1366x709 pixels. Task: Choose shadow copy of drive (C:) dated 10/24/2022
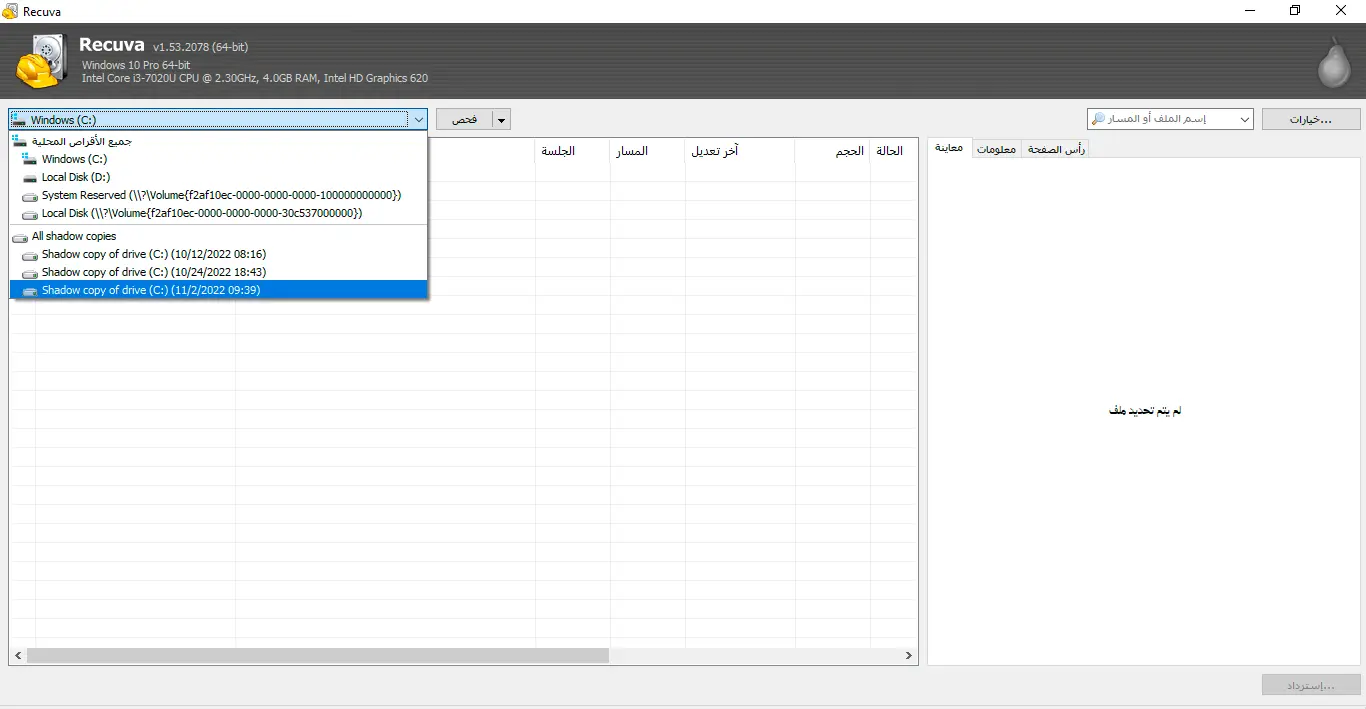(153, 272)
